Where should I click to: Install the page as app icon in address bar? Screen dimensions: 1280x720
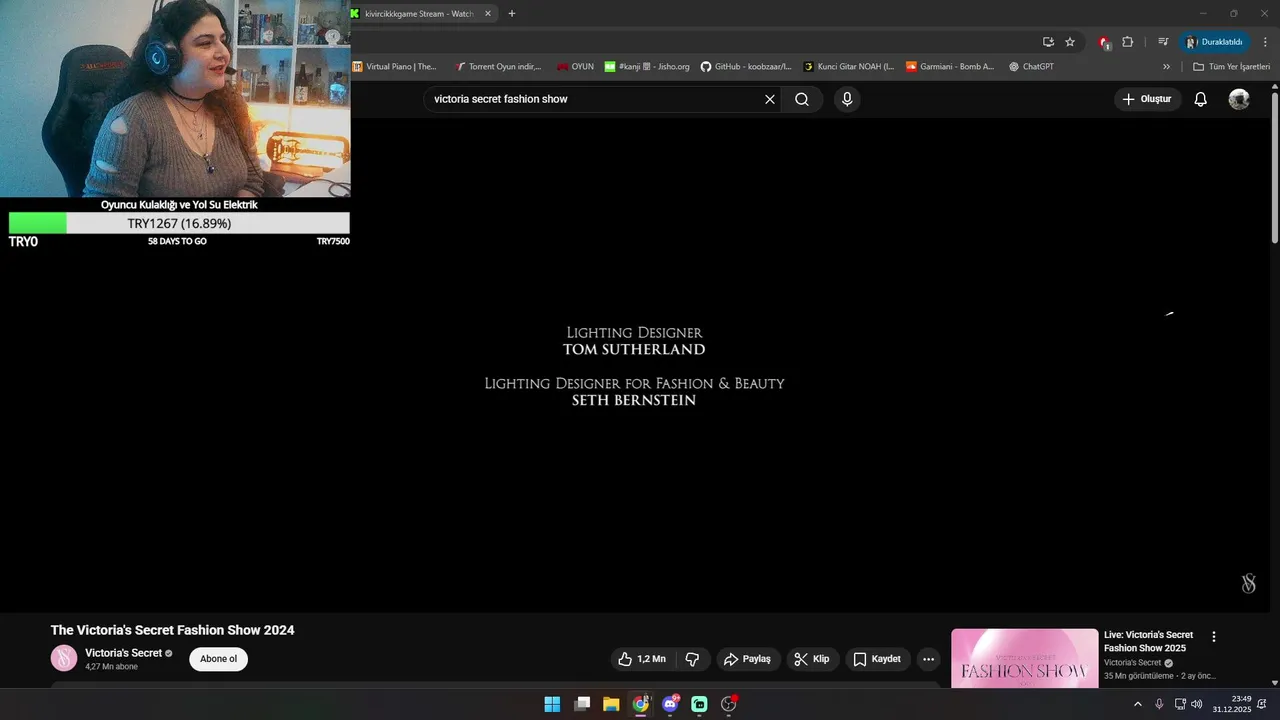[1048, 42]
